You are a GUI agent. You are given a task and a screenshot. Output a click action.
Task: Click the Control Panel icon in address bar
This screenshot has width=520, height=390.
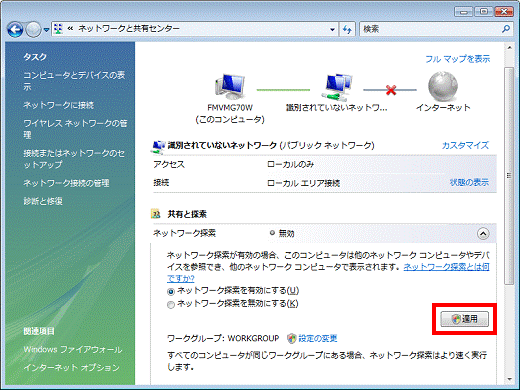pyautogui.click(x=58, y=29)
